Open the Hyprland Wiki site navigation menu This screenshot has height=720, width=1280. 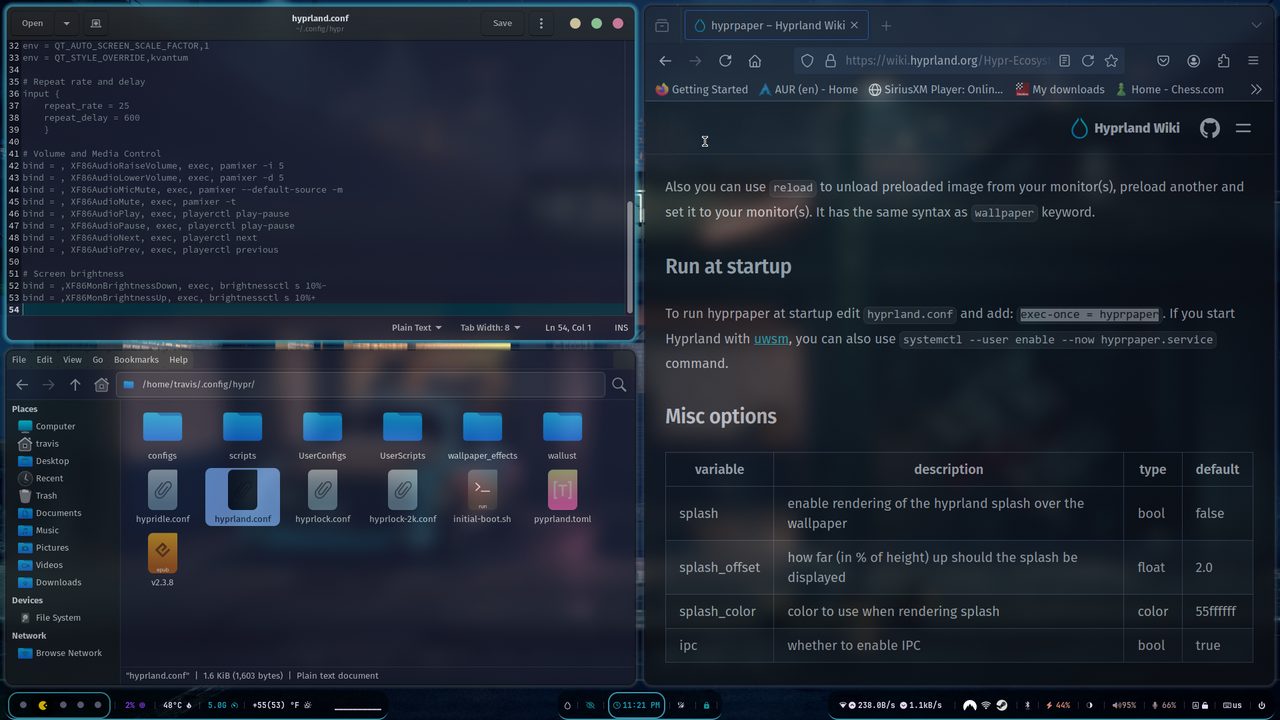tap(1243, 128)
